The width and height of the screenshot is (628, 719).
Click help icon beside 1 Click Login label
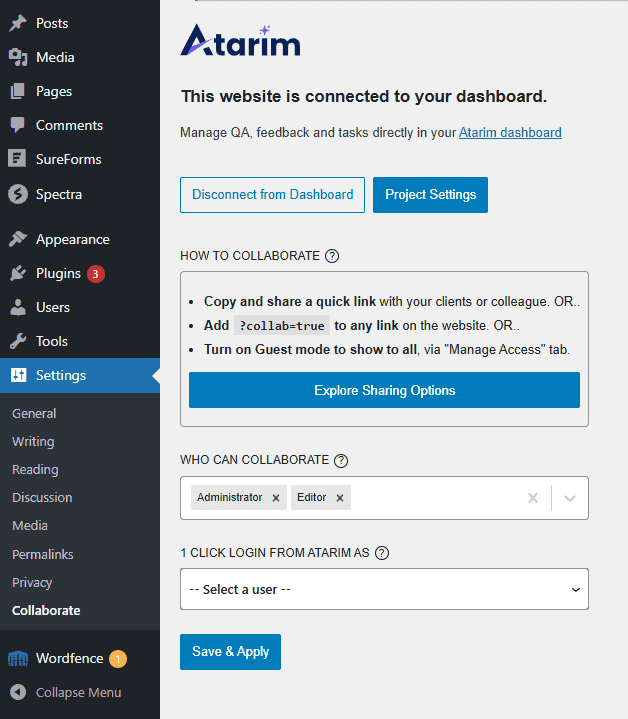[x=382, y=553]
